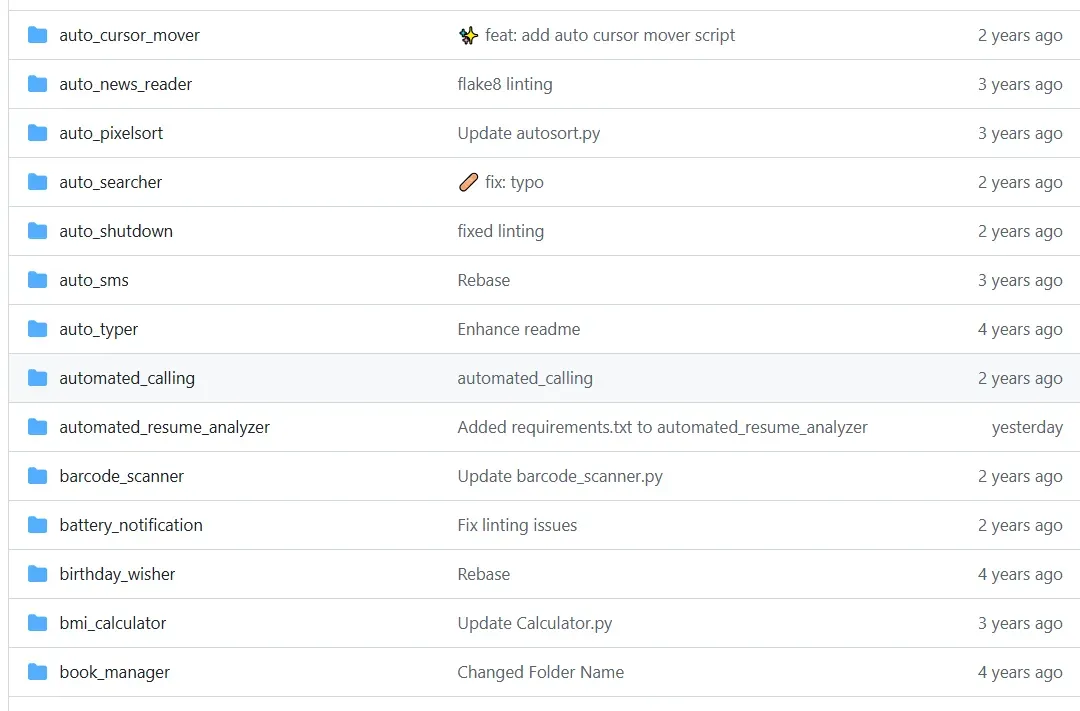Viewport: 1080px width, 711px height.
Task: Click the auto_shutdown folder icon
Action: [38, 231]
